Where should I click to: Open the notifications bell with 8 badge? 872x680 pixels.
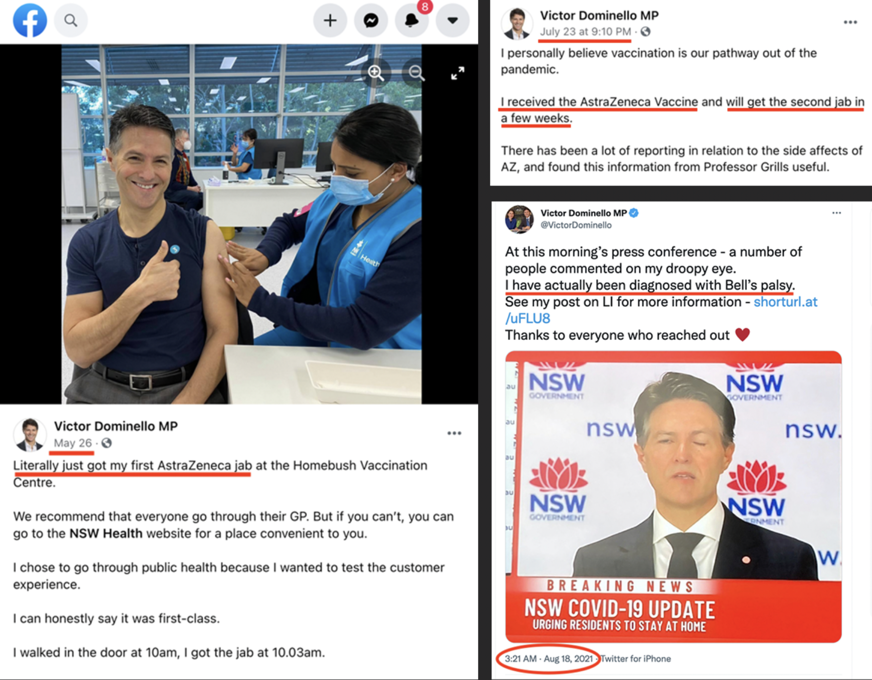[x=412, y=21]
